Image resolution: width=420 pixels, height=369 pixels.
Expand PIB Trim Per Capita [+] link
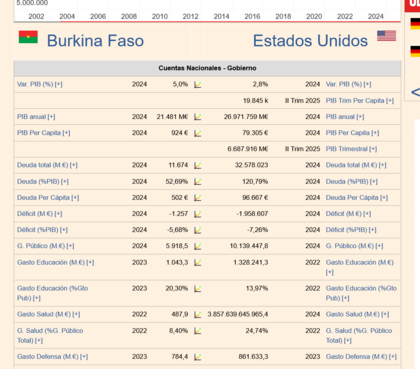[x=360, y=101]
